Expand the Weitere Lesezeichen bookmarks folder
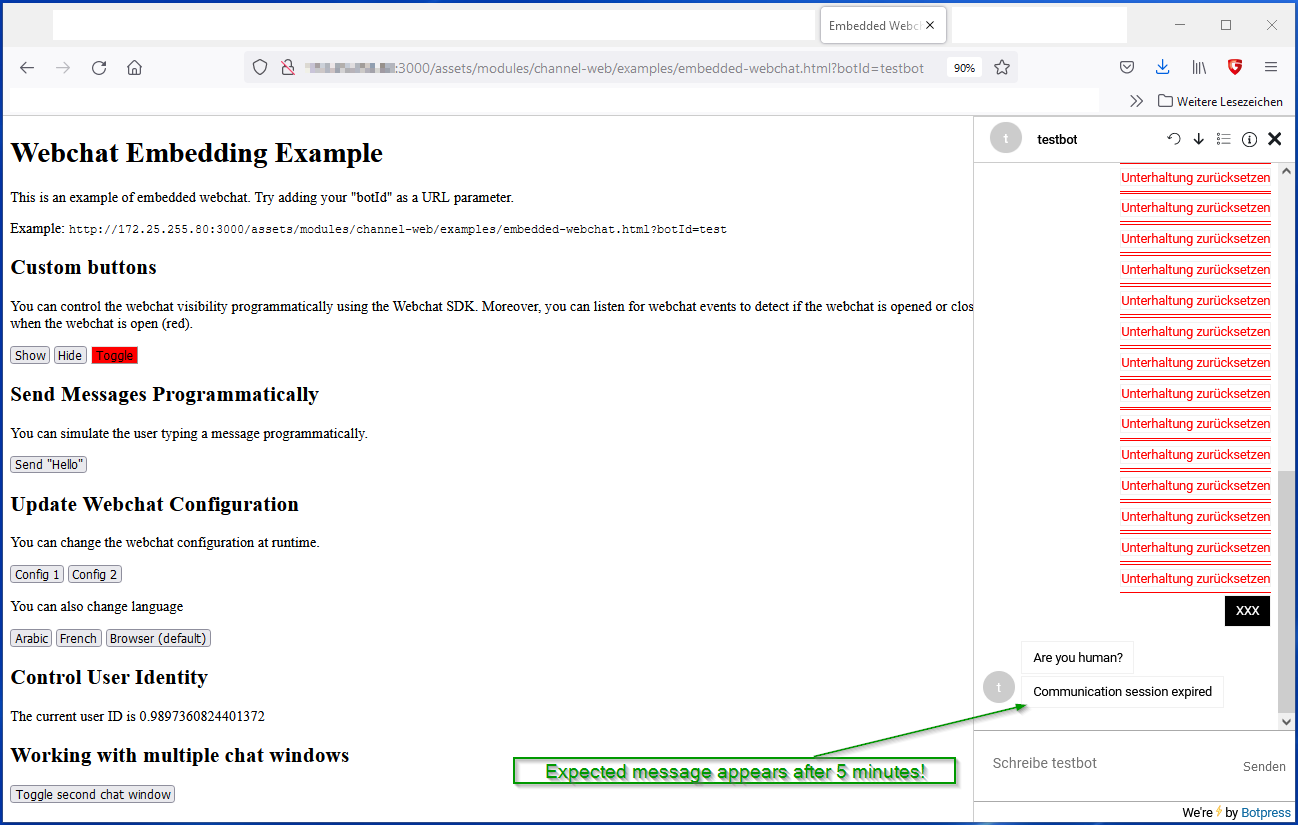Image resolution: width=1298 pixels, height=825 pixels. click(x=1220, y=101)
